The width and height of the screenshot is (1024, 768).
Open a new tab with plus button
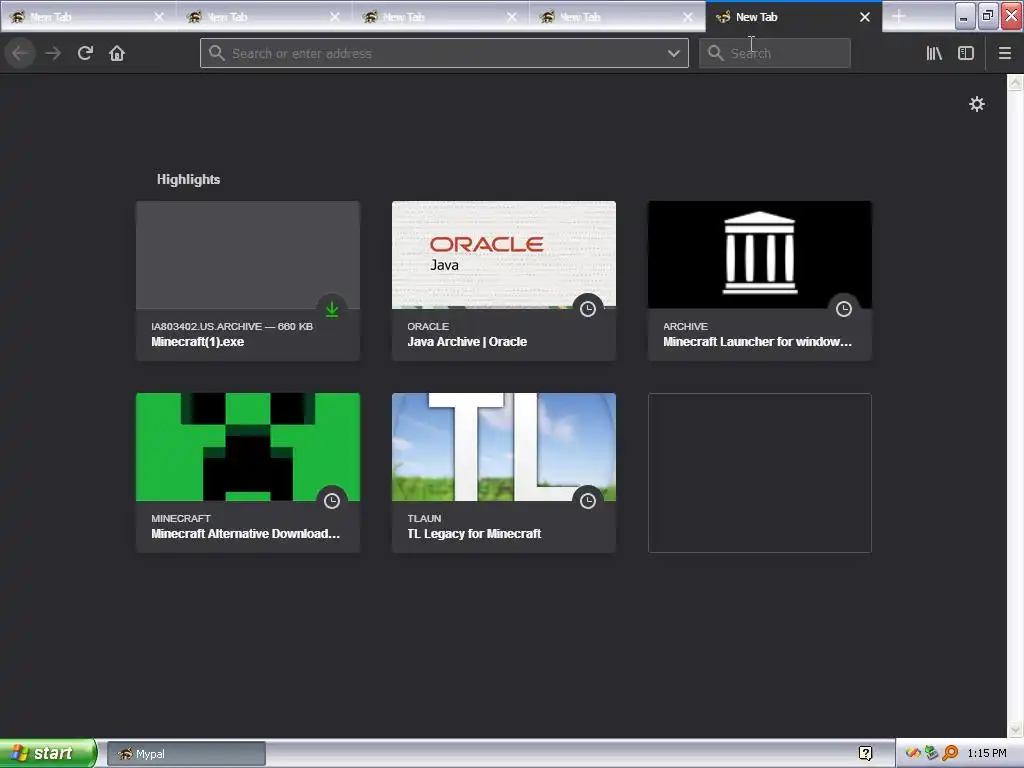(899, 17)
